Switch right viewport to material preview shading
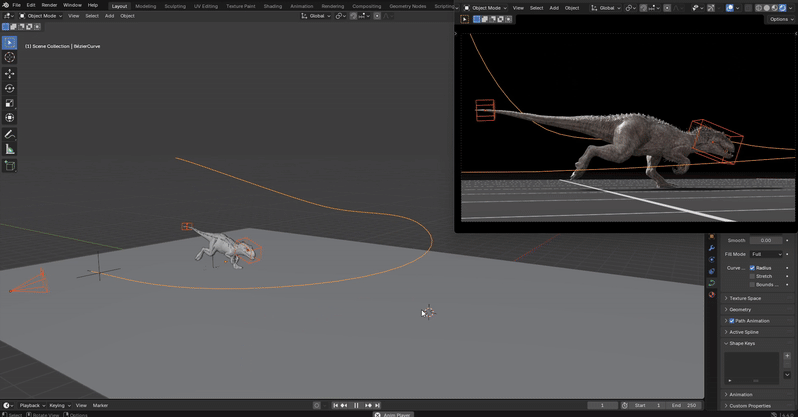The image size is (798, 417). point(775,8)
